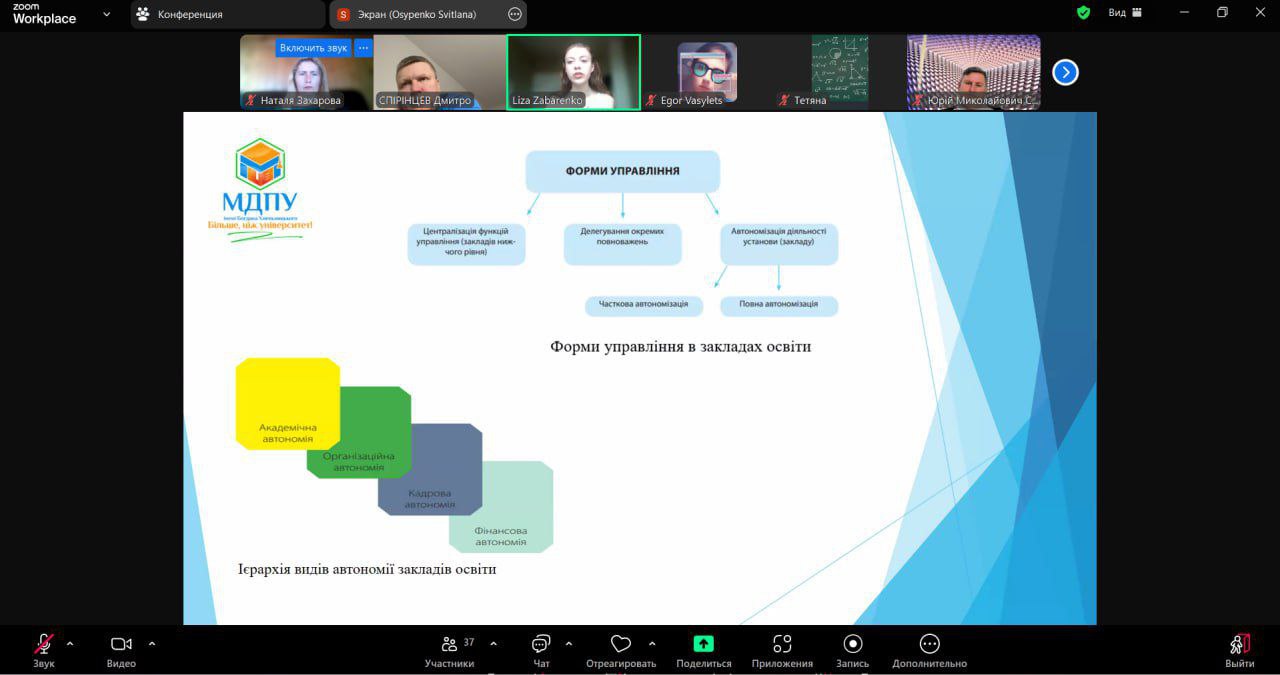This screenshot has height=675, width=1280.
Task: Start recording with the Запись icon
Action: [x=852, y=645]
